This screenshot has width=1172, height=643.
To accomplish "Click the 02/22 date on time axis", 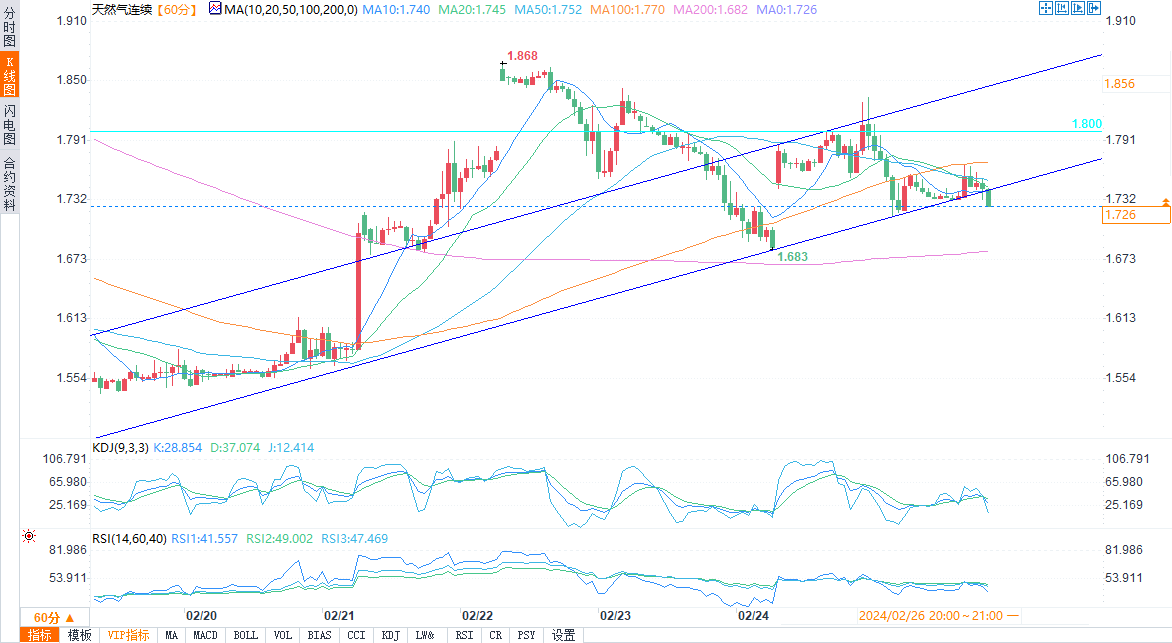I will point(477,616).
